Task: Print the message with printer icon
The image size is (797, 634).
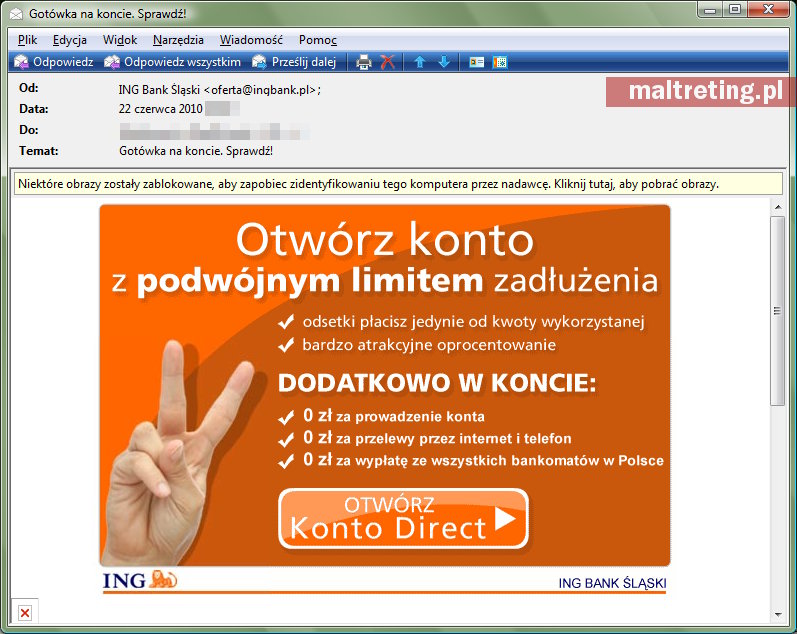Action: tap(363, 62)
